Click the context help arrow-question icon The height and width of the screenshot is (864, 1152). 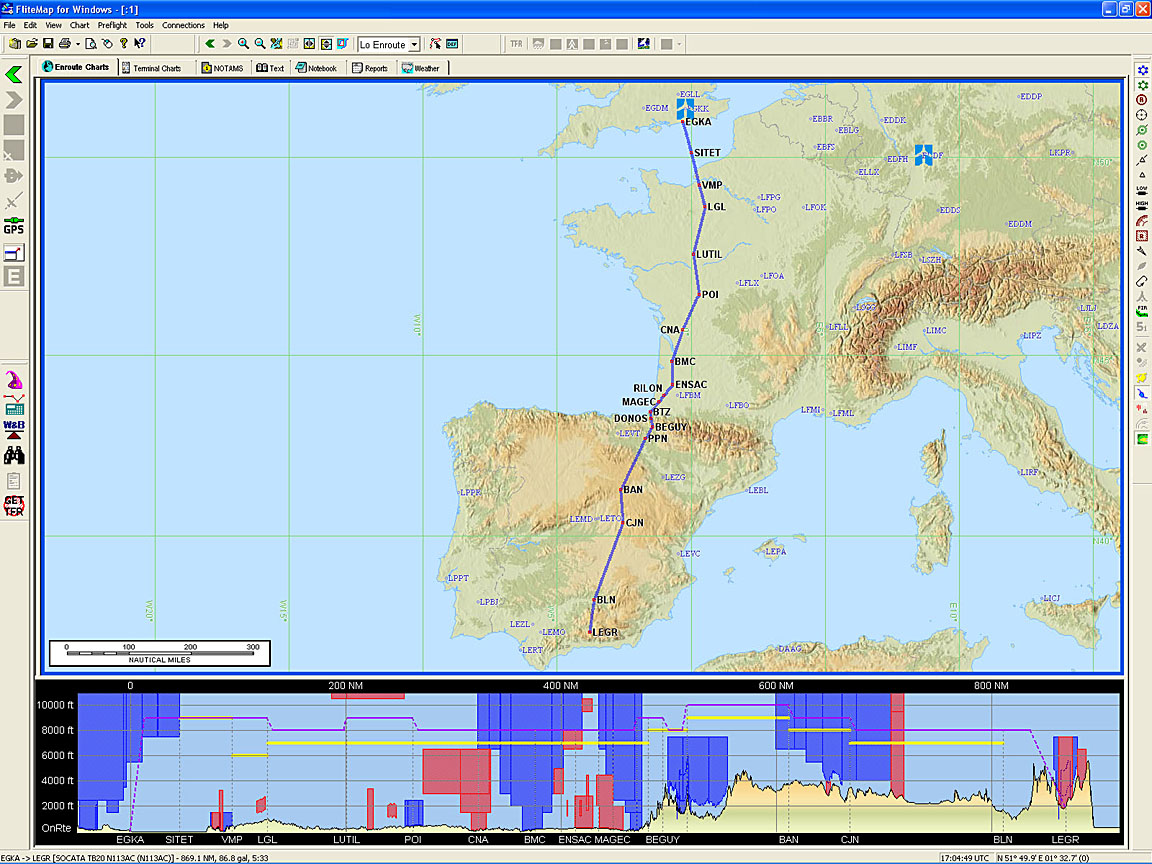140,44
